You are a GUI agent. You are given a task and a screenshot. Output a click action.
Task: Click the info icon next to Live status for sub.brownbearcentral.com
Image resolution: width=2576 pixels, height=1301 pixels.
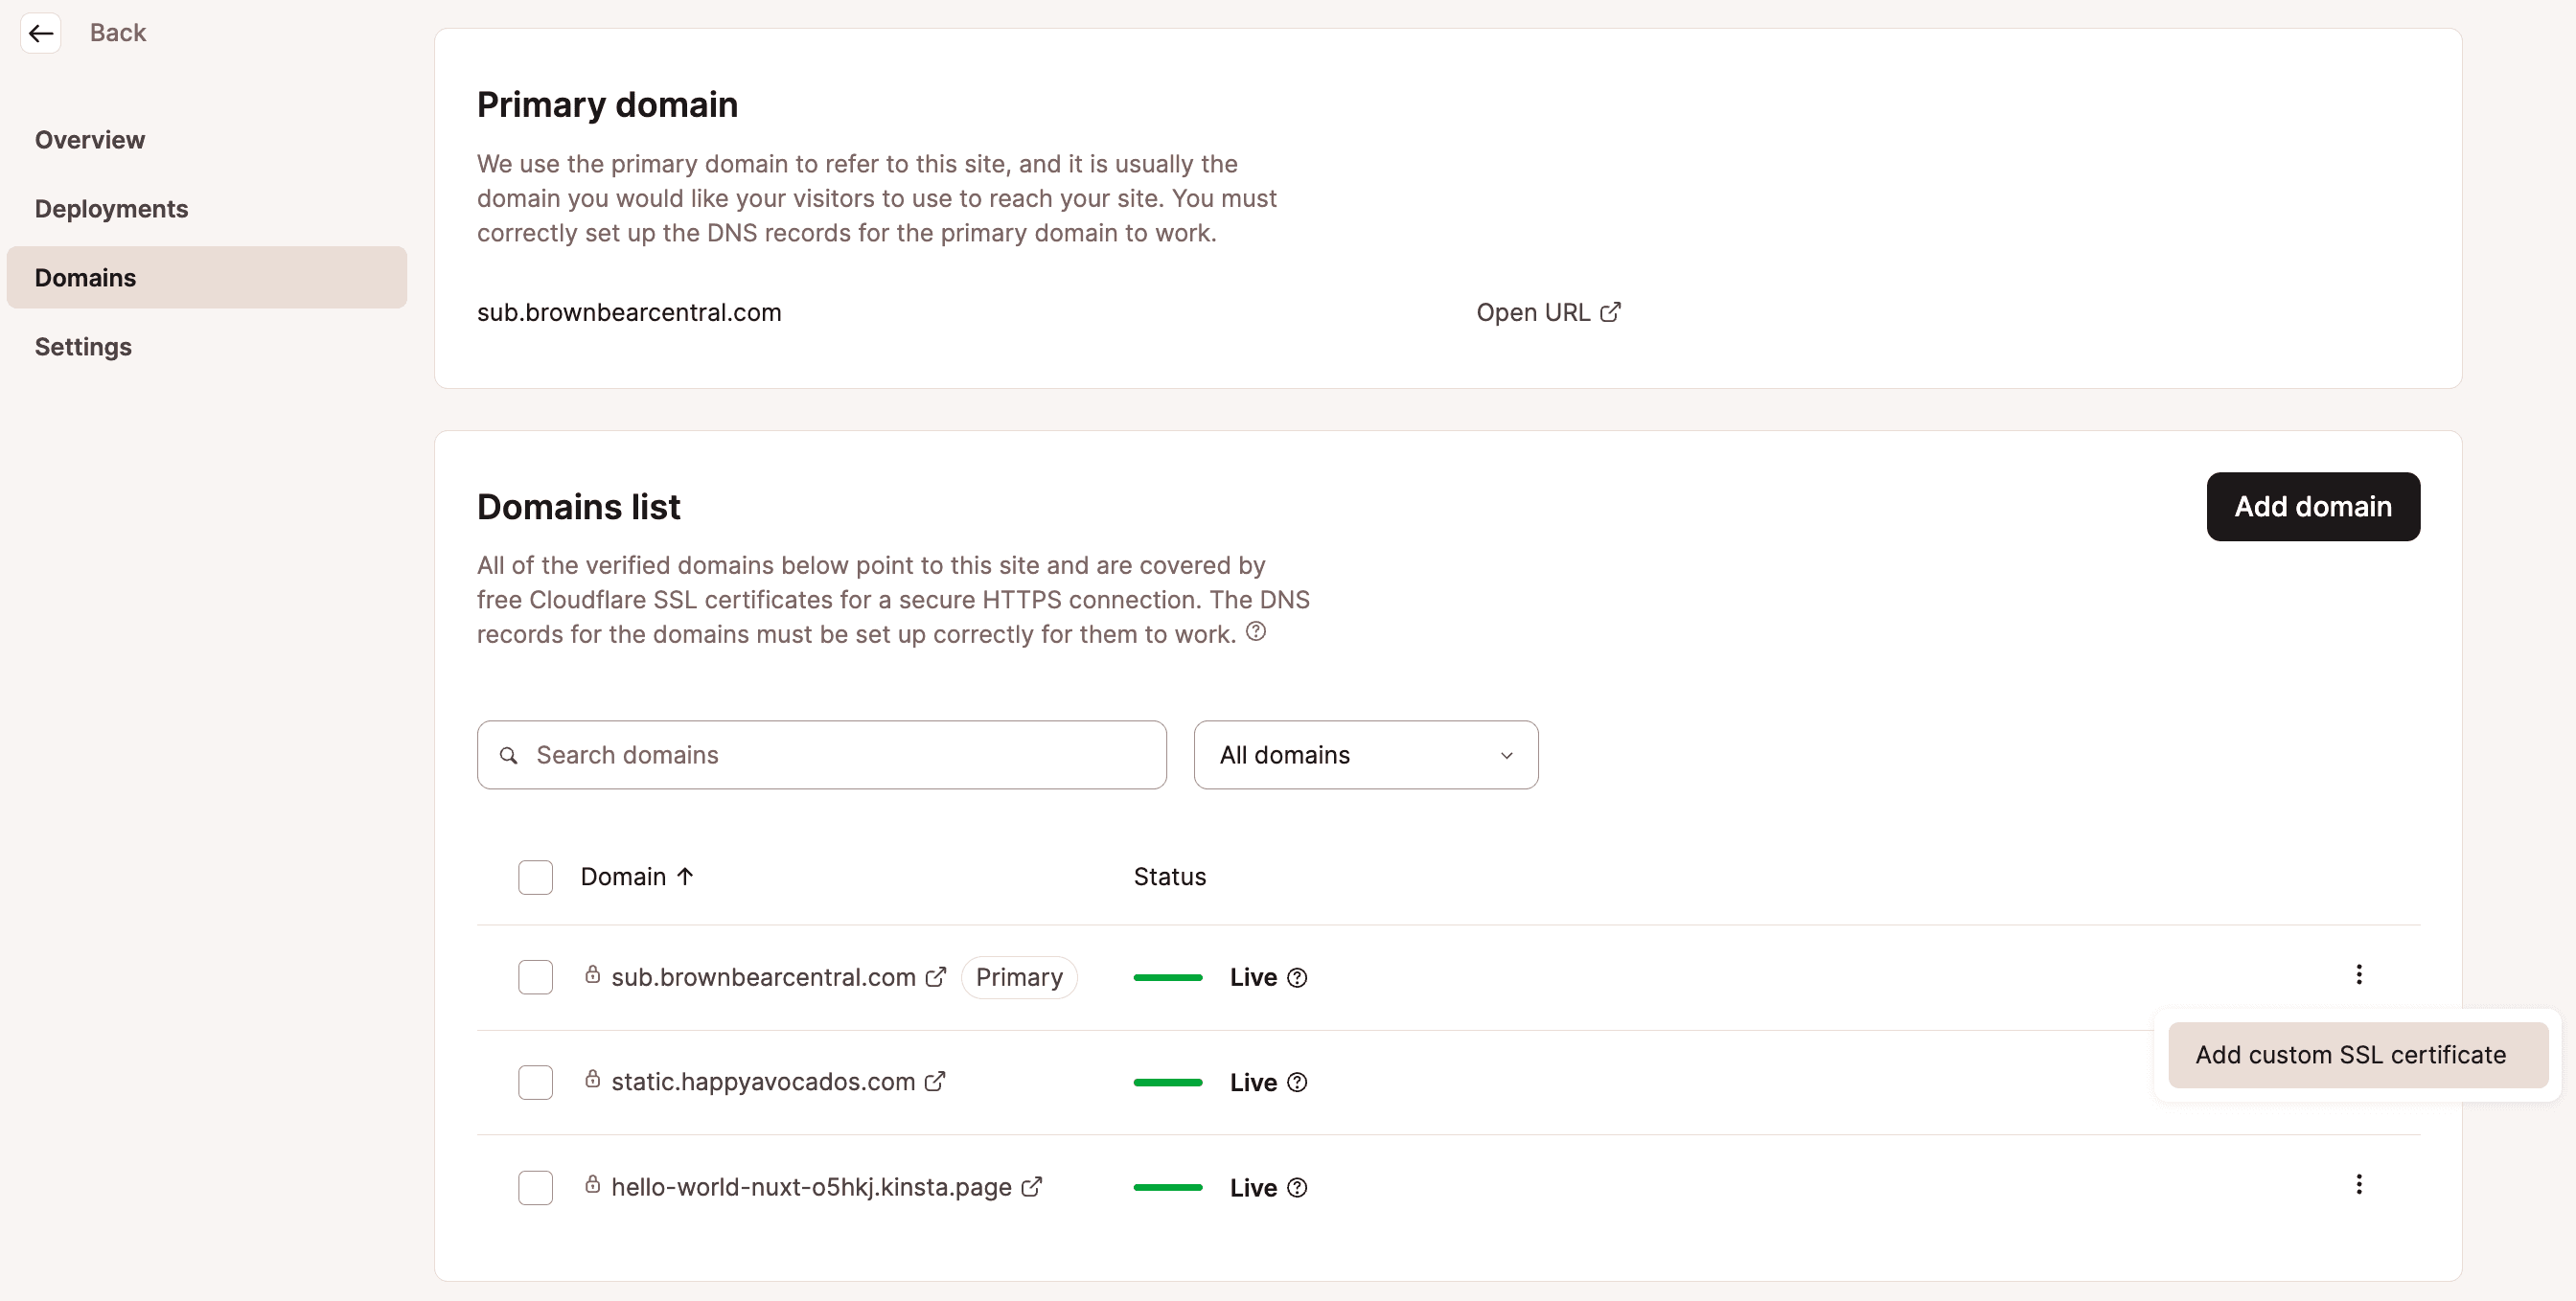point(1295,975)
